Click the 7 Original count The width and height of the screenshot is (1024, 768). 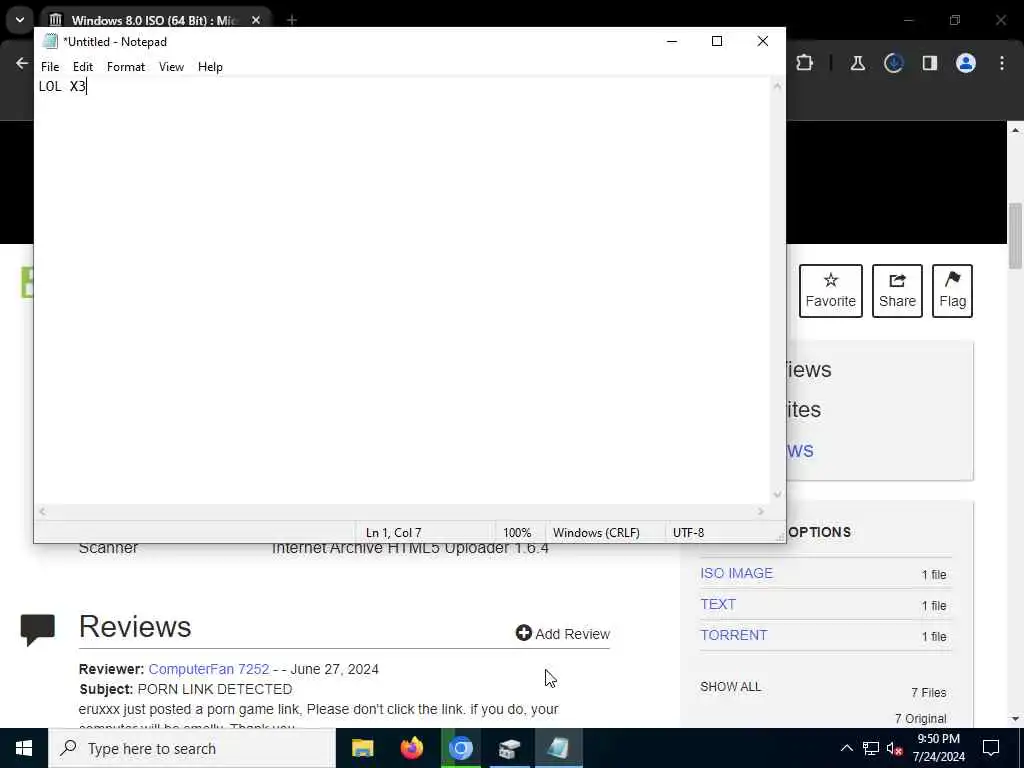pos(920,718)
